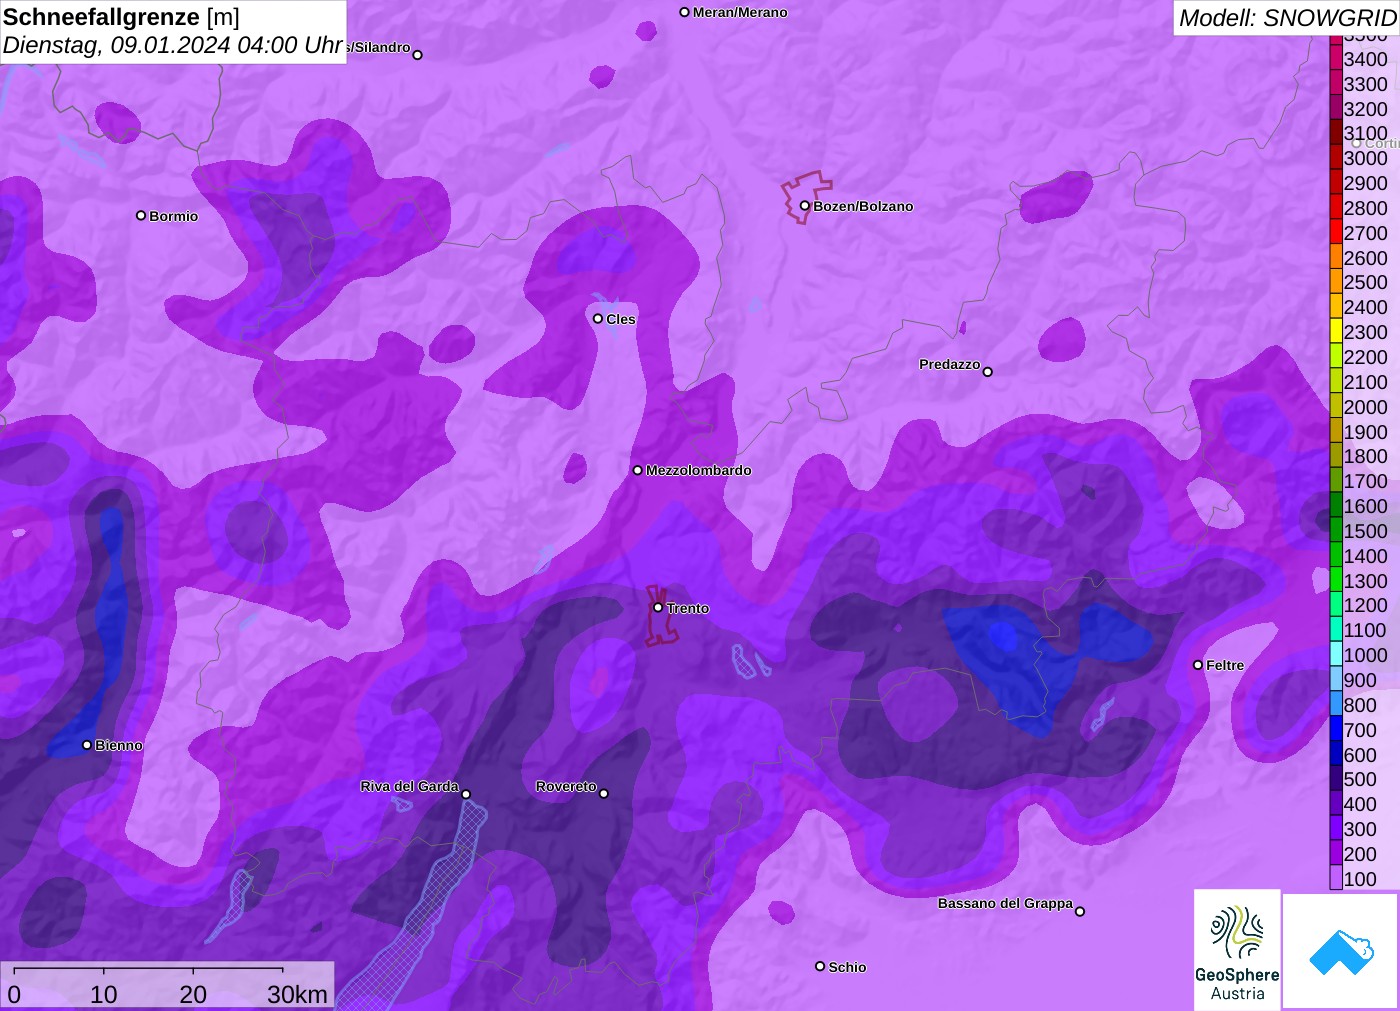Click the Bozen/Bolzano city marker dot
The image size is (1400, 1011).
(805, 206)
